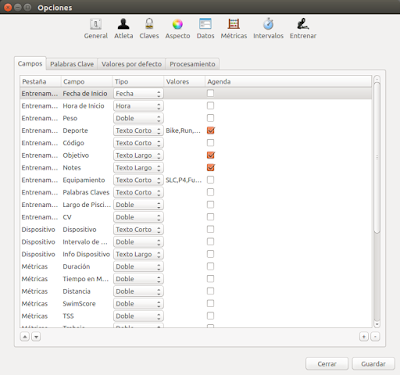Move selected field up with arrow button
The width and height of the screenshot is (400, 375).
[x=25, y=337]
